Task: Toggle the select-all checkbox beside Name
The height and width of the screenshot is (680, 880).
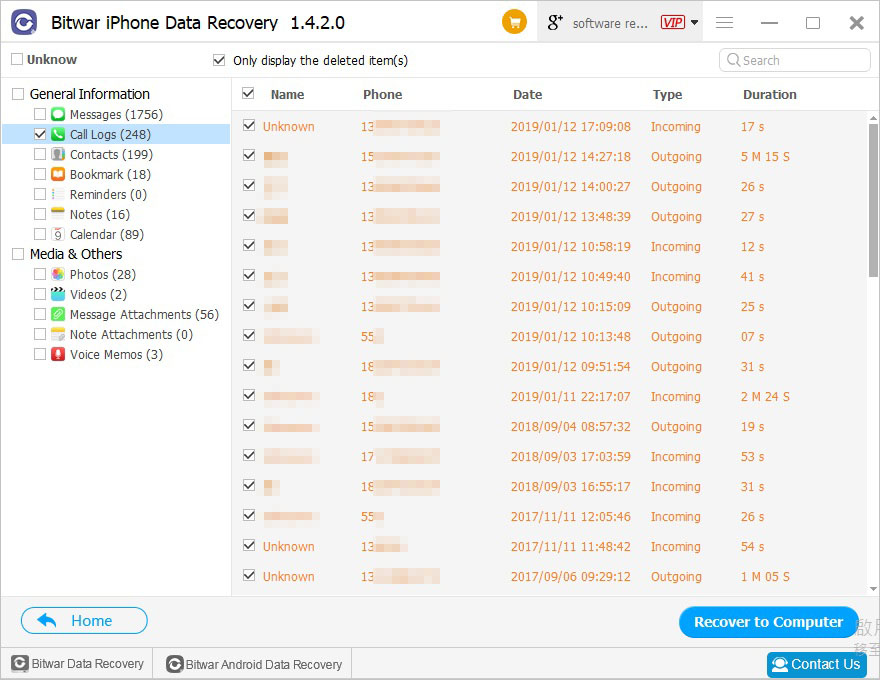Action: point(248,94)
